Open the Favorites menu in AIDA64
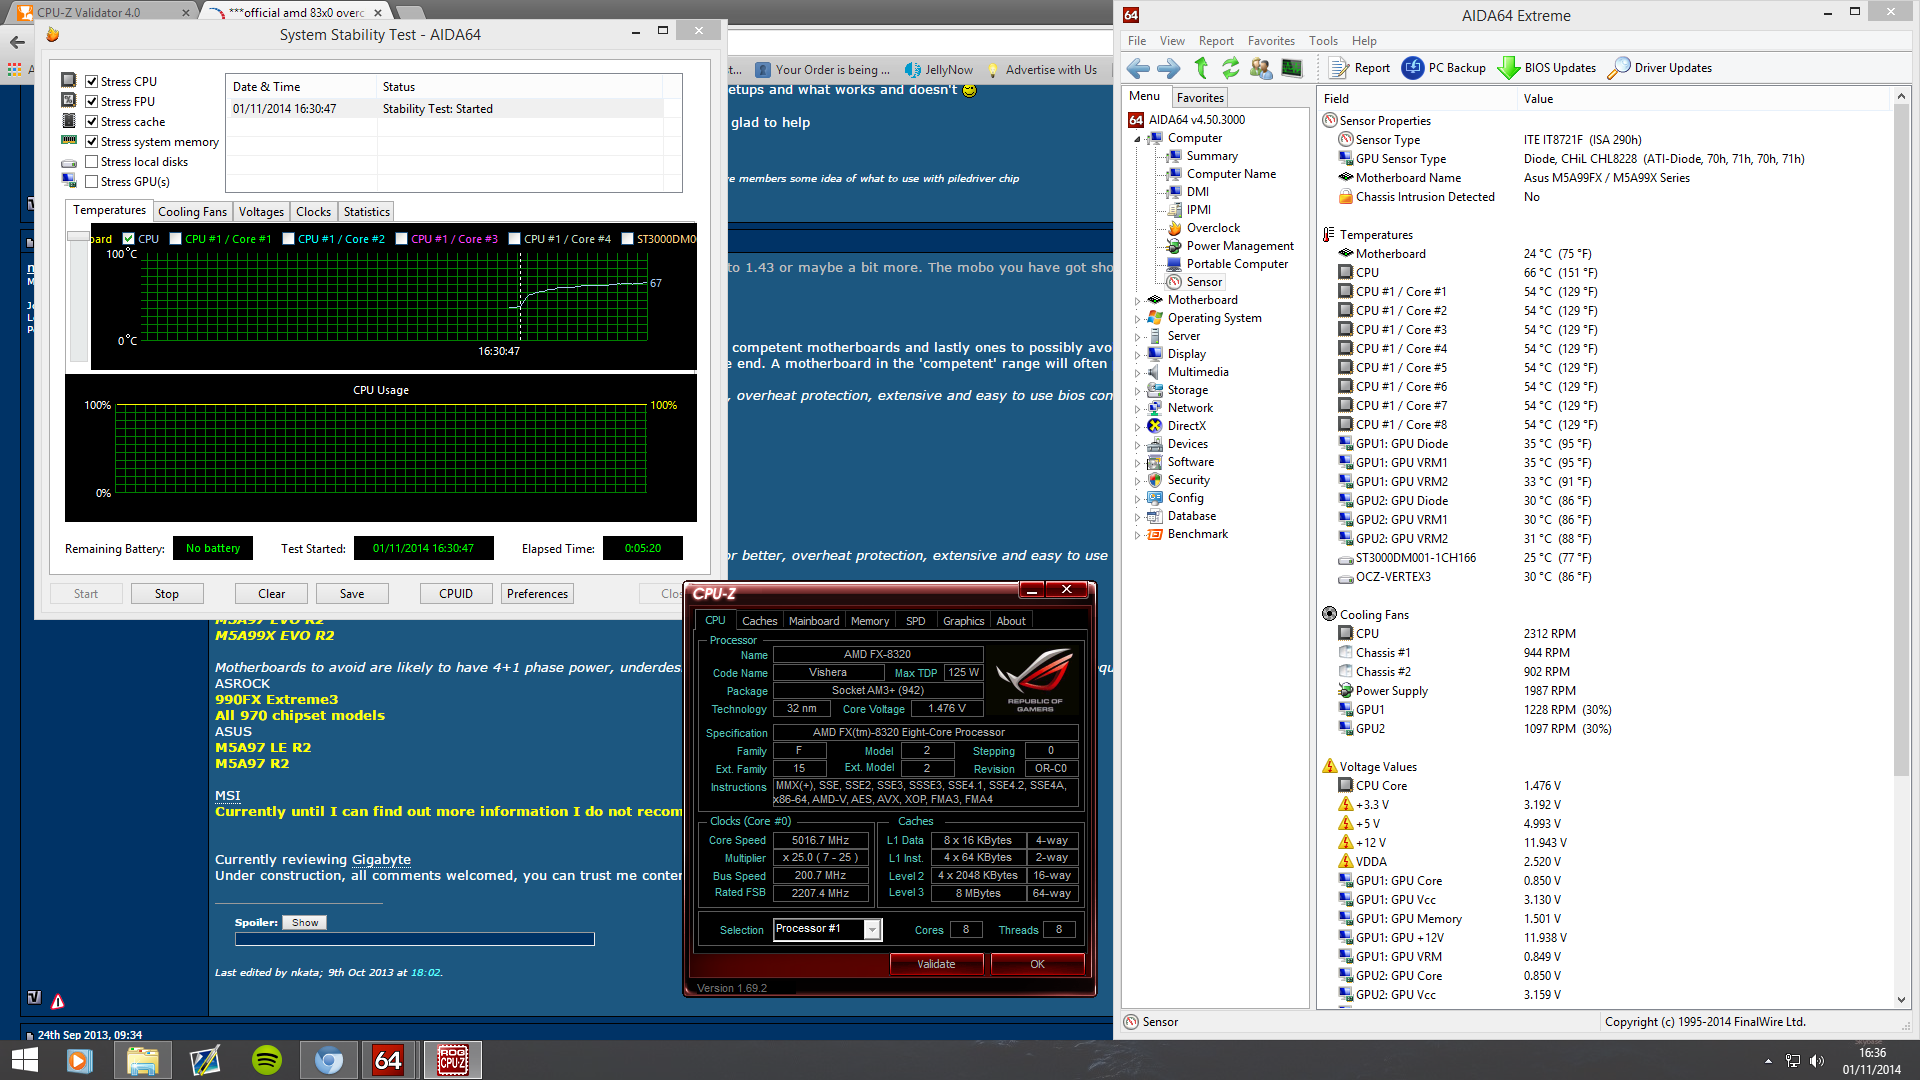The height and width of the screenshot is (1080, 1920). [1270, 41]
